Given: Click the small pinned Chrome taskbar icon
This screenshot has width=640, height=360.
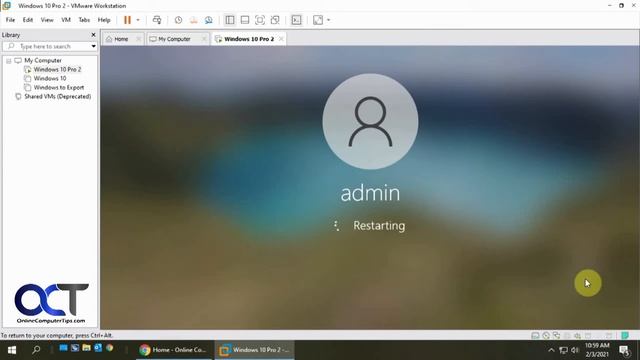Looking at the screenshot, I should tap(109, 348).
